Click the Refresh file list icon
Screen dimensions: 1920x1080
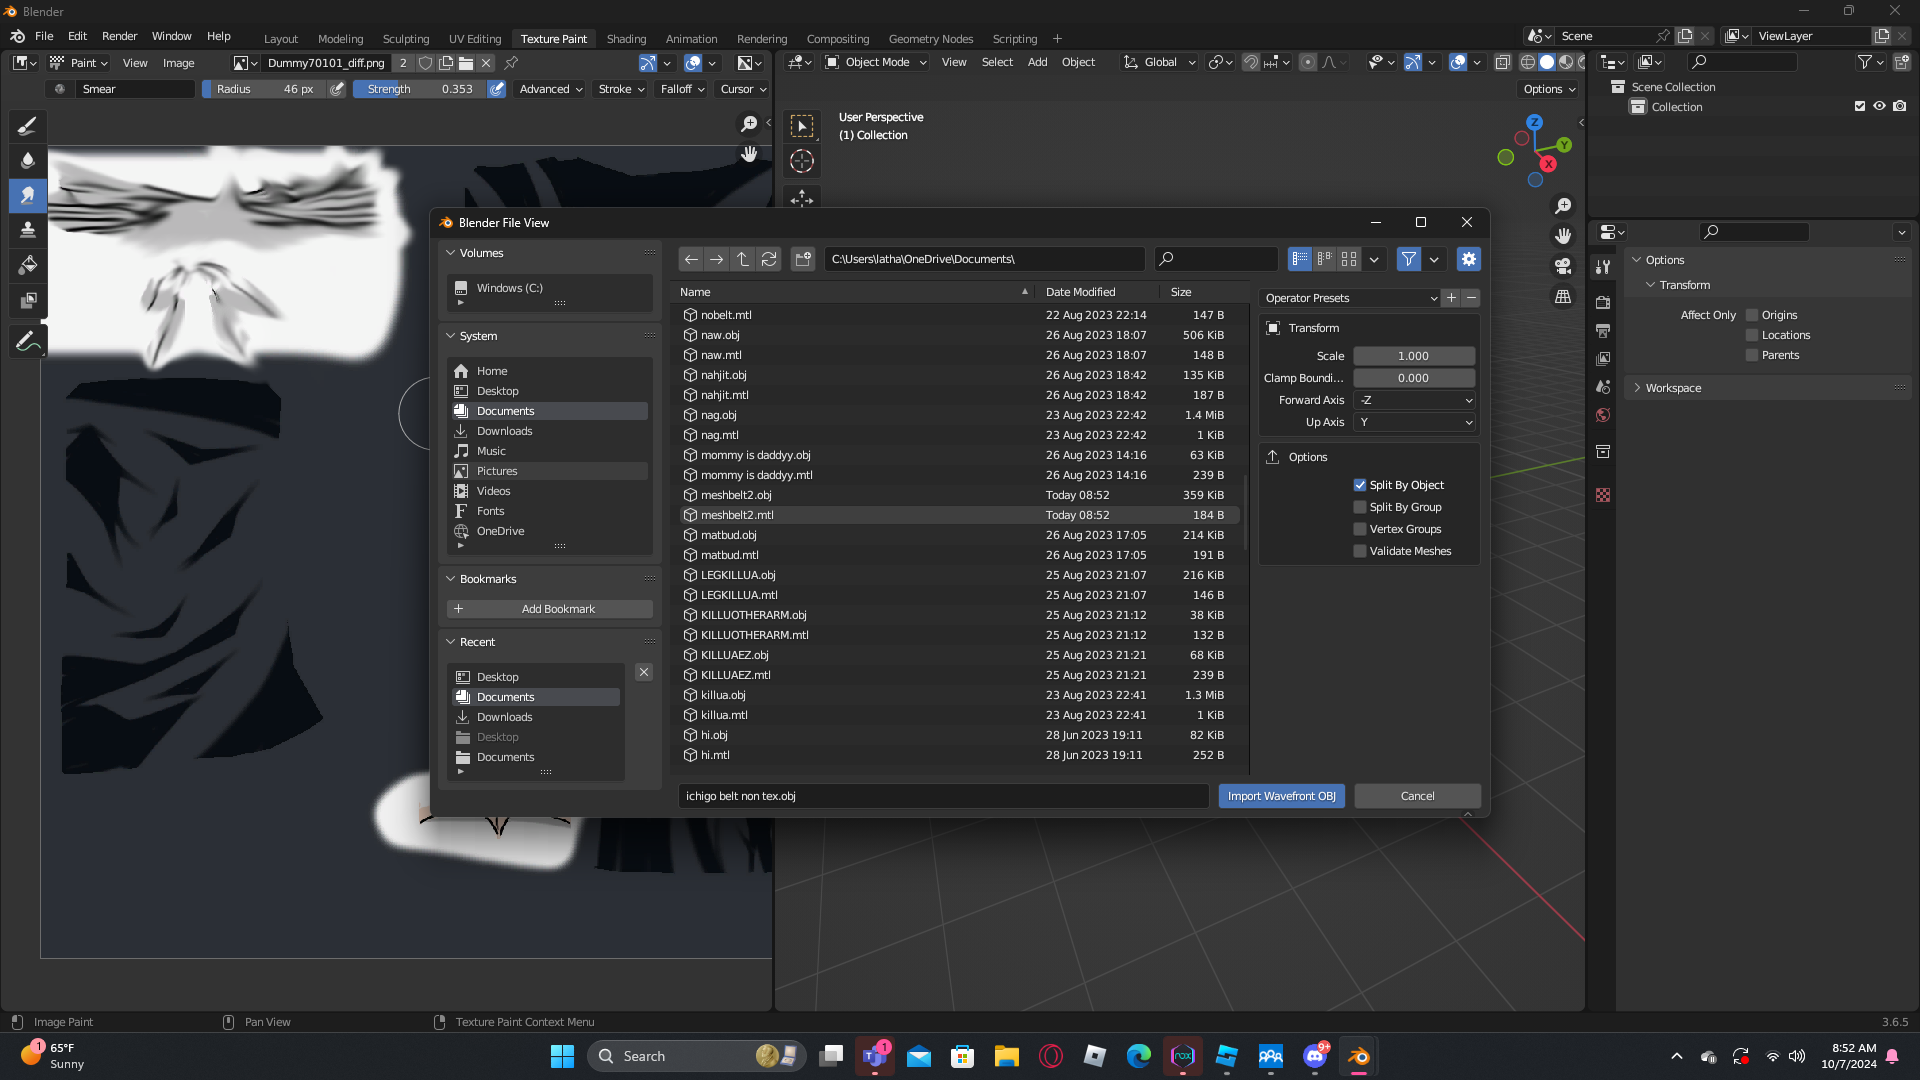pyautogui.click(x=769, y=259)
